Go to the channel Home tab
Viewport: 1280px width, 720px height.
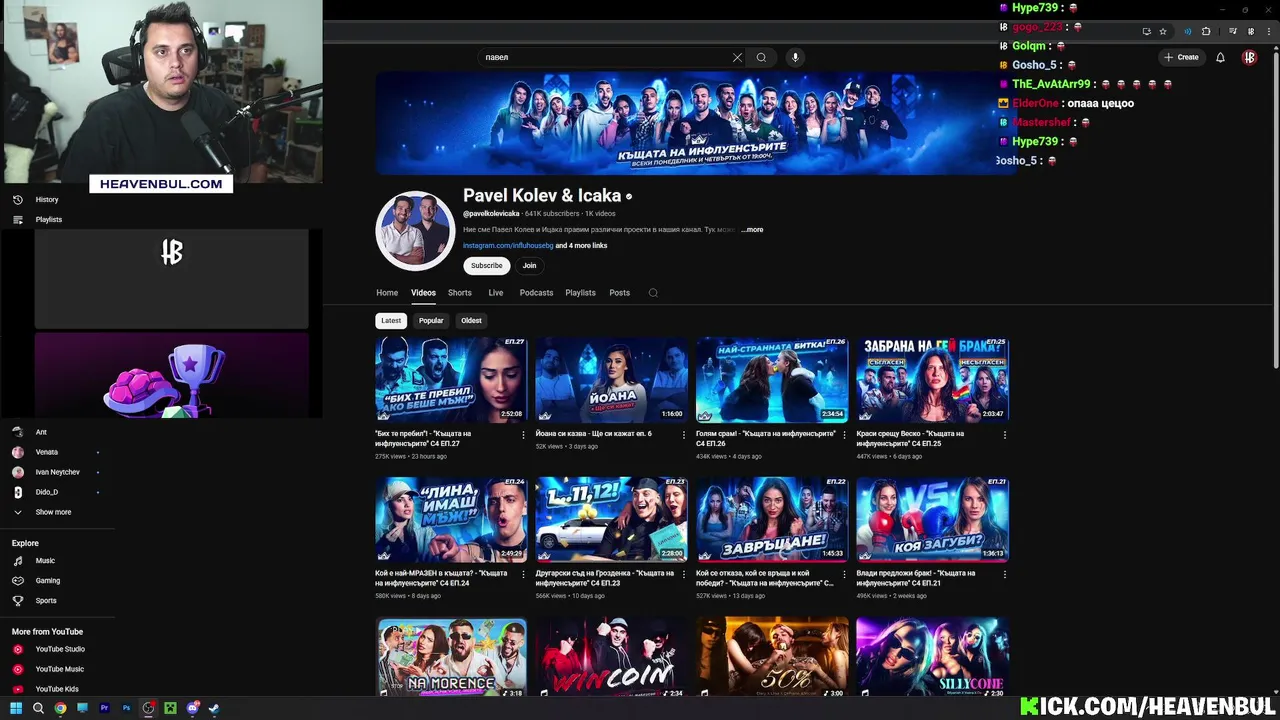click(x=387, y=293)
